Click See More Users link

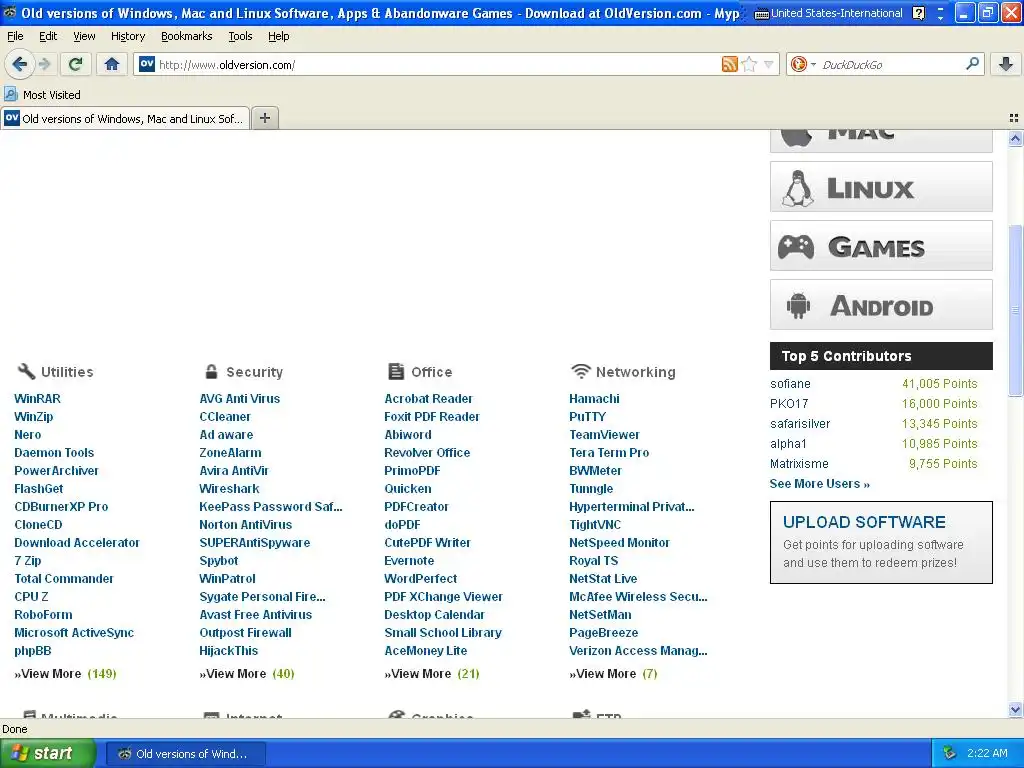pos(820,483)
